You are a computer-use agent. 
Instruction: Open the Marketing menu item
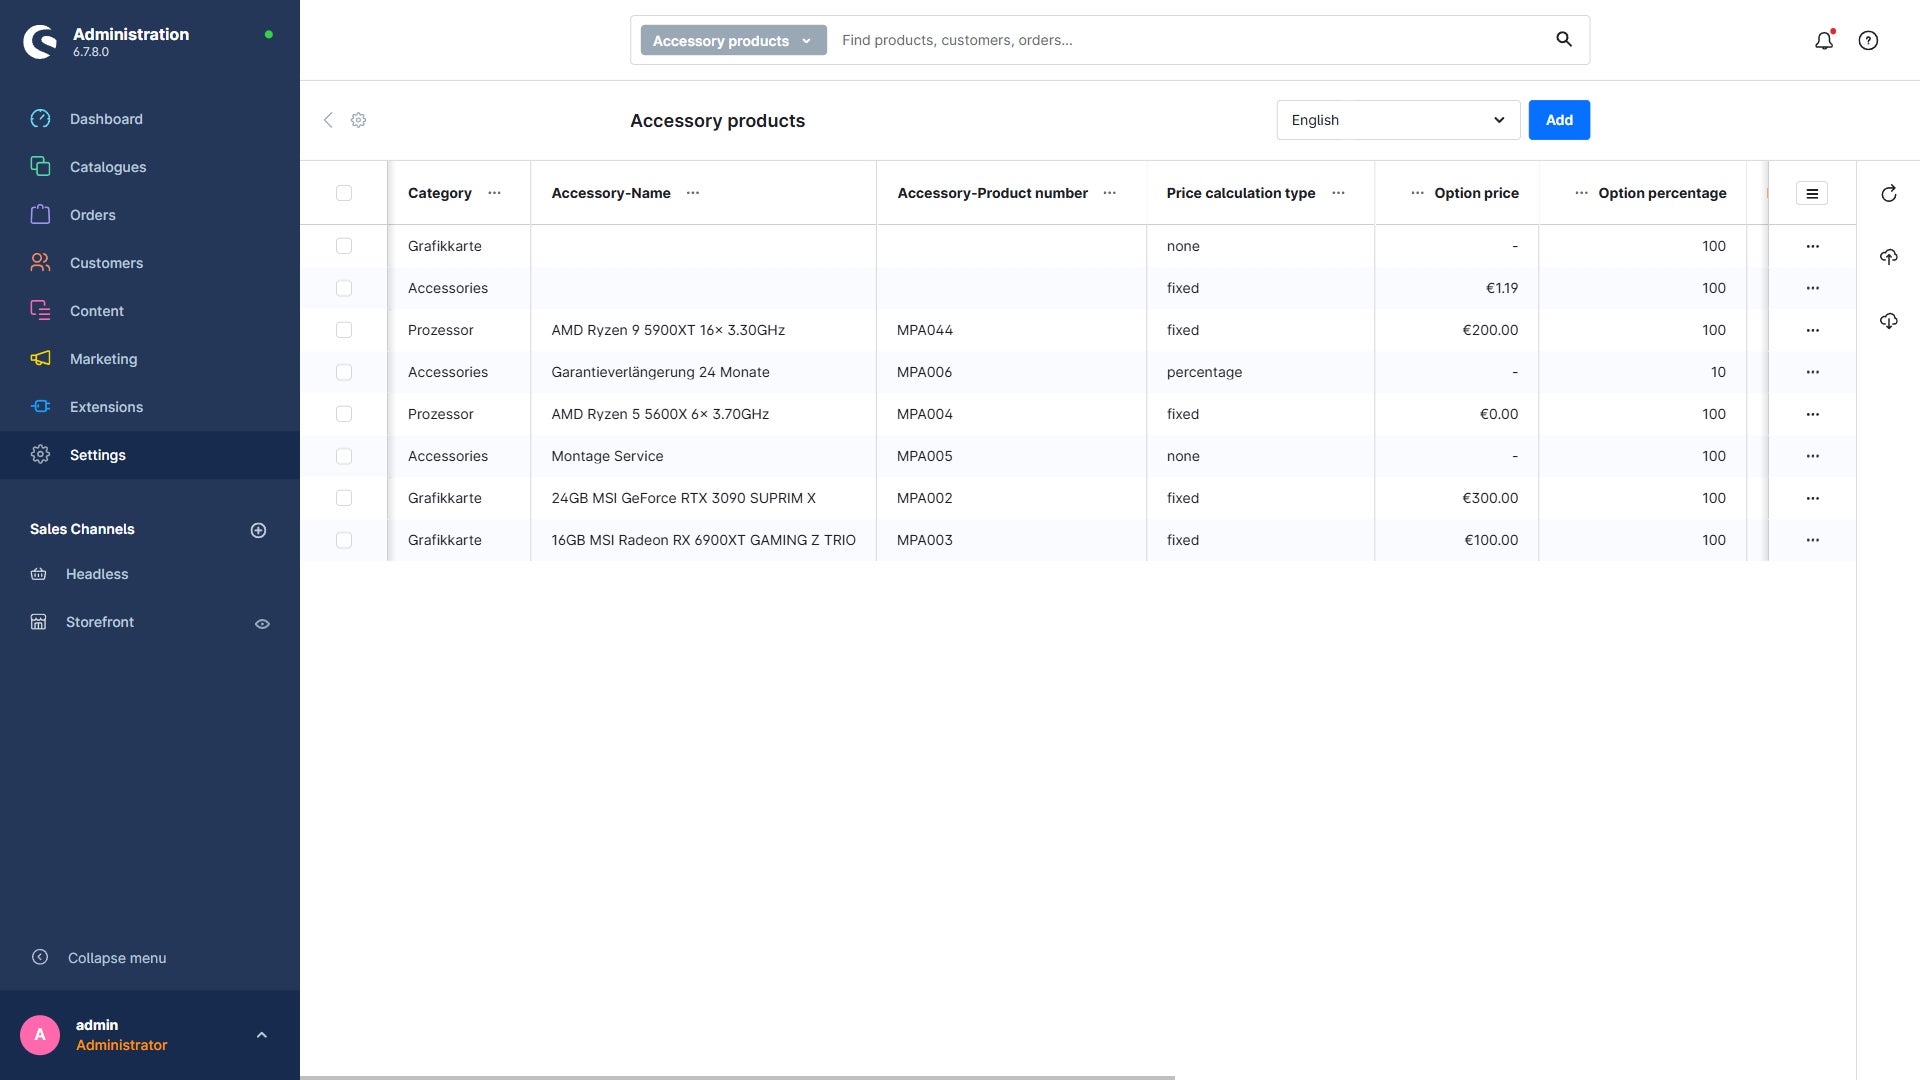click(103, 359)
